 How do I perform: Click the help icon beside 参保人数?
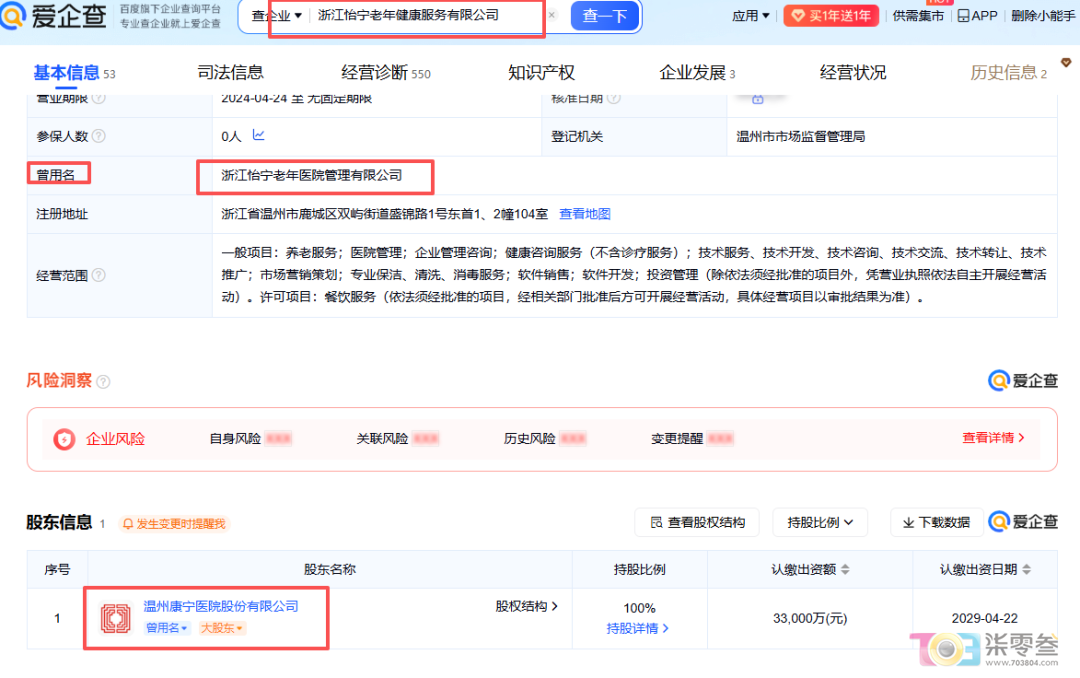tap(99, 136)
